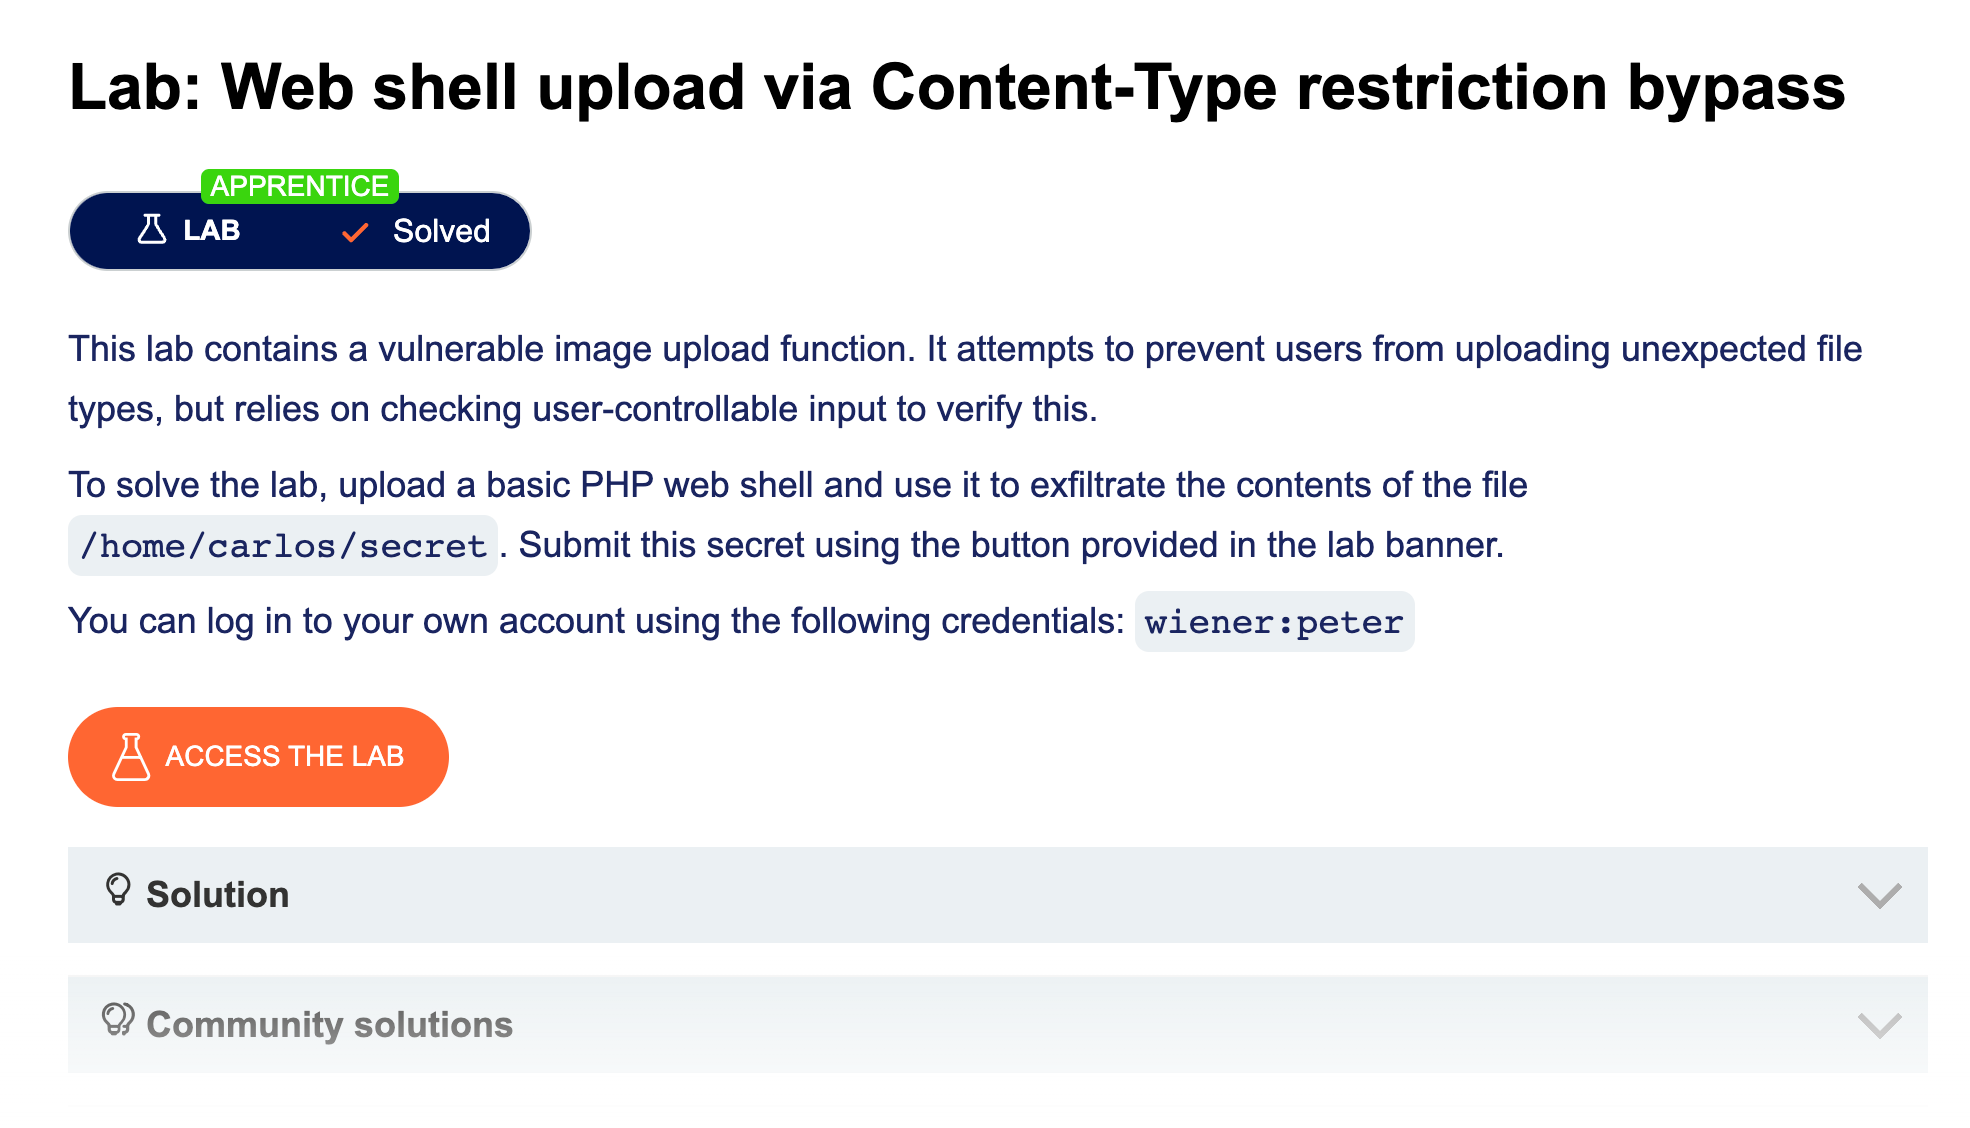Select the wiener:peter credentials code
The width and height of the screenshot is (1970, 1128).
(x=1274, y=622)
